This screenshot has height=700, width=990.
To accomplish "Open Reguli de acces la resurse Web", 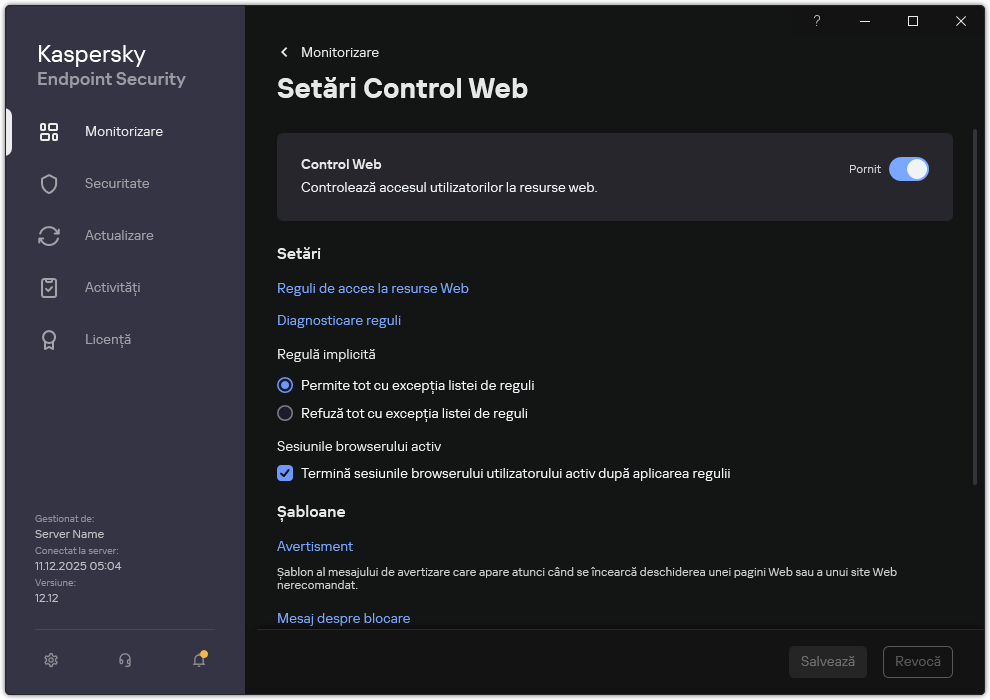I will 372,288.
